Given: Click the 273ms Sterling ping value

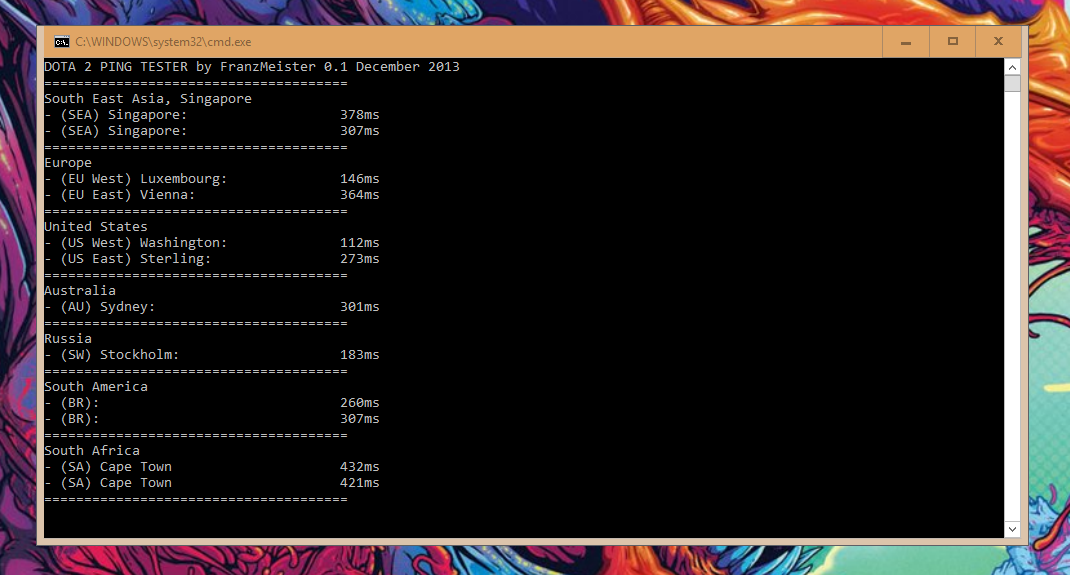Looking at the screenshot, I should [360, 259].
